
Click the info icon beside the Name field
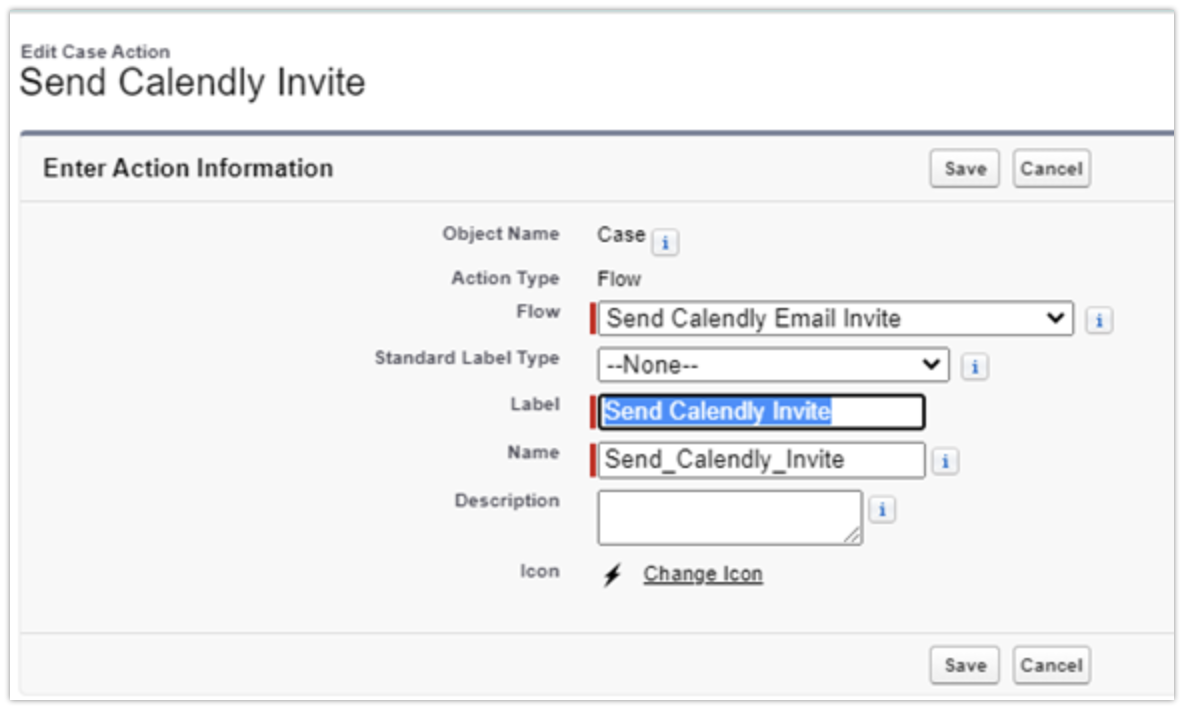(948, 461)
